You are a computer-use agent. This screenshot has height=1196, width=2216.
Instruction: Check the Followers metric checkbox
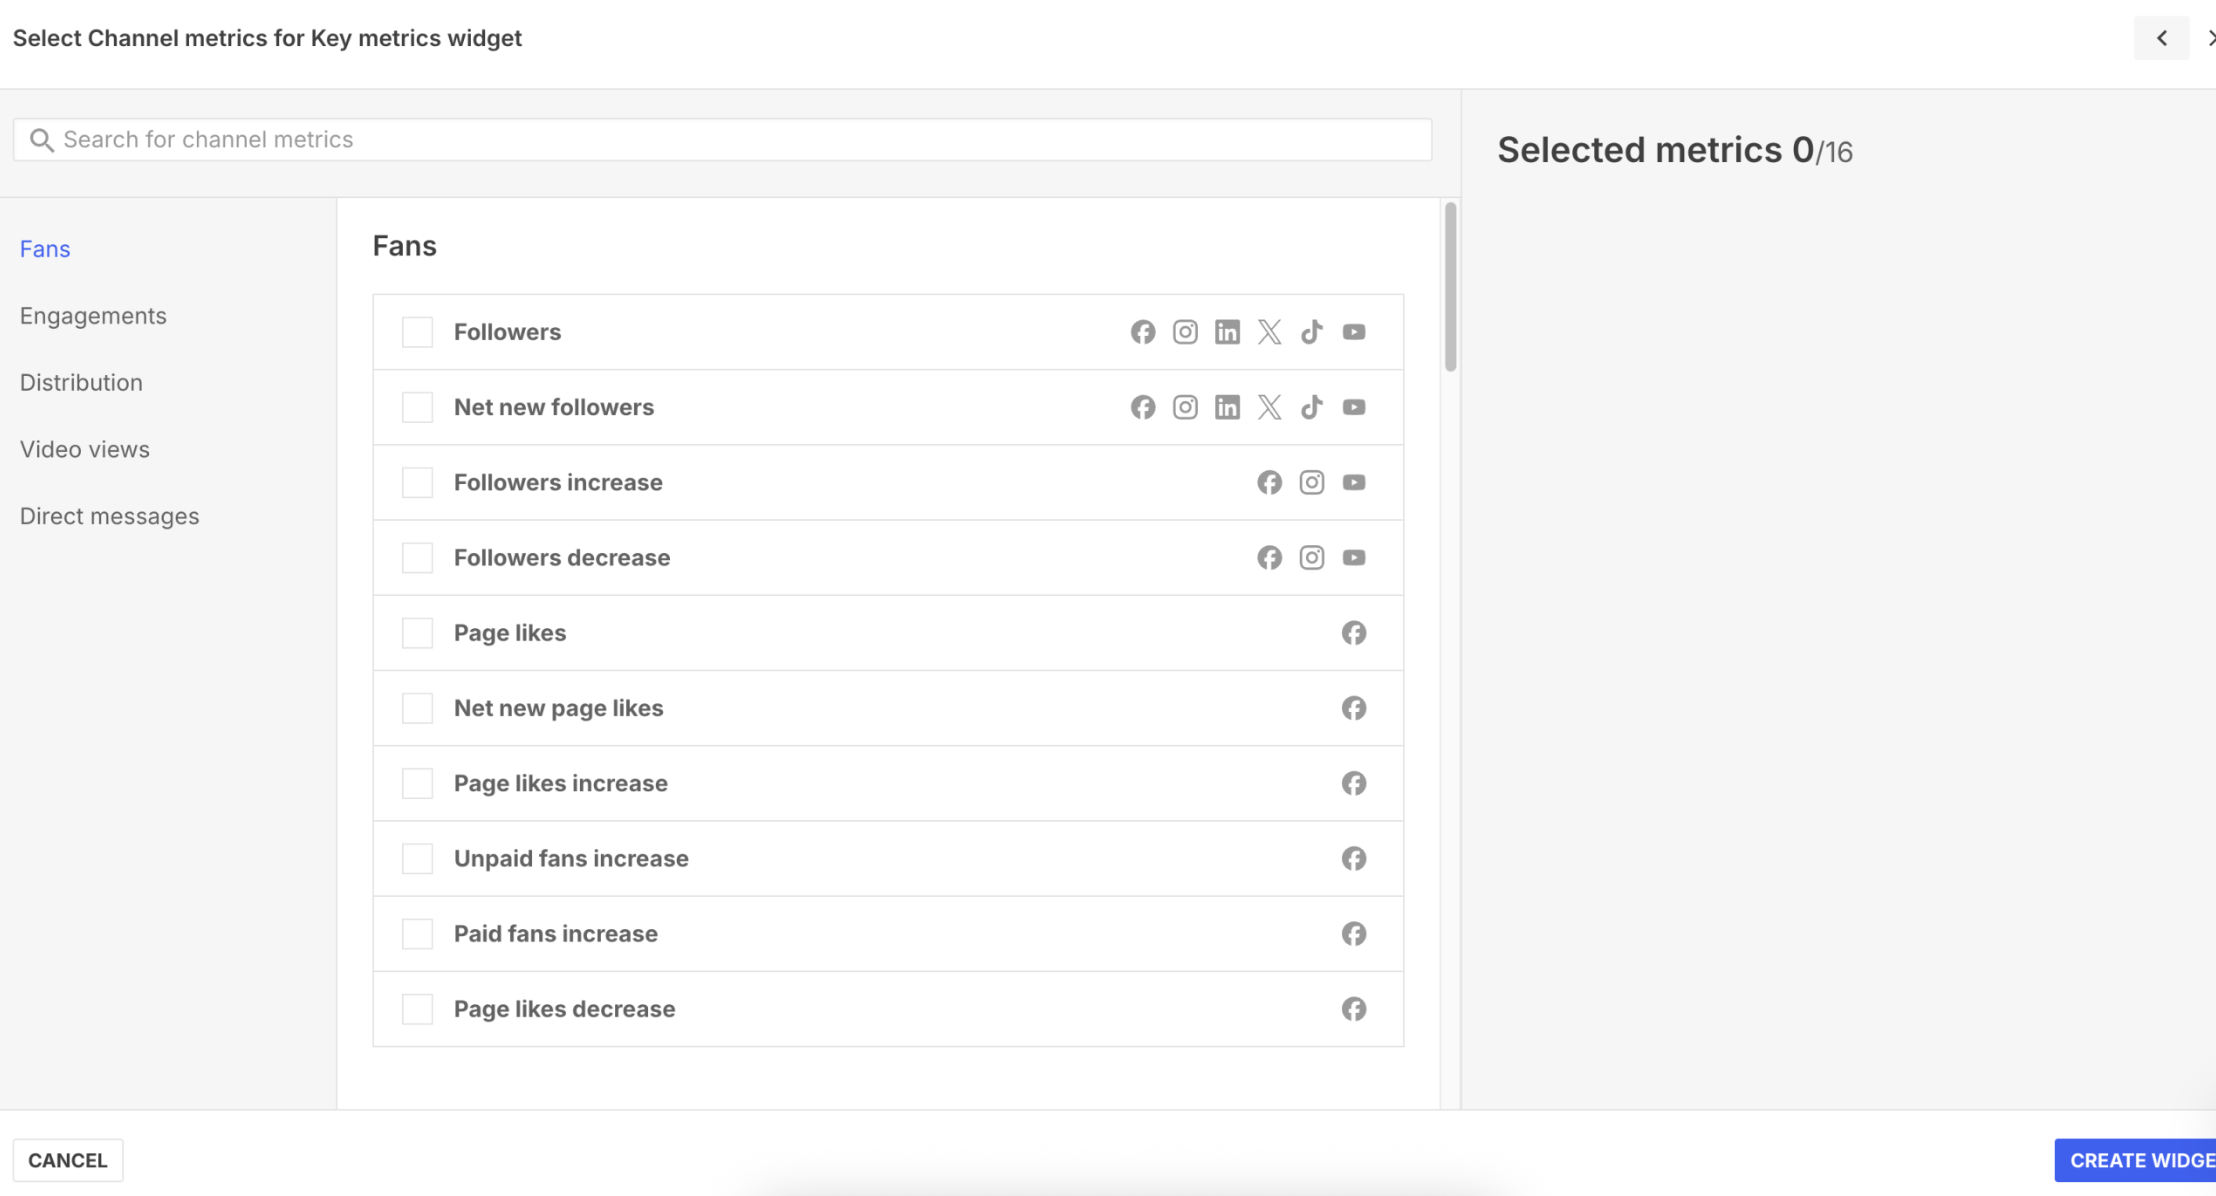tap(417, 331)
